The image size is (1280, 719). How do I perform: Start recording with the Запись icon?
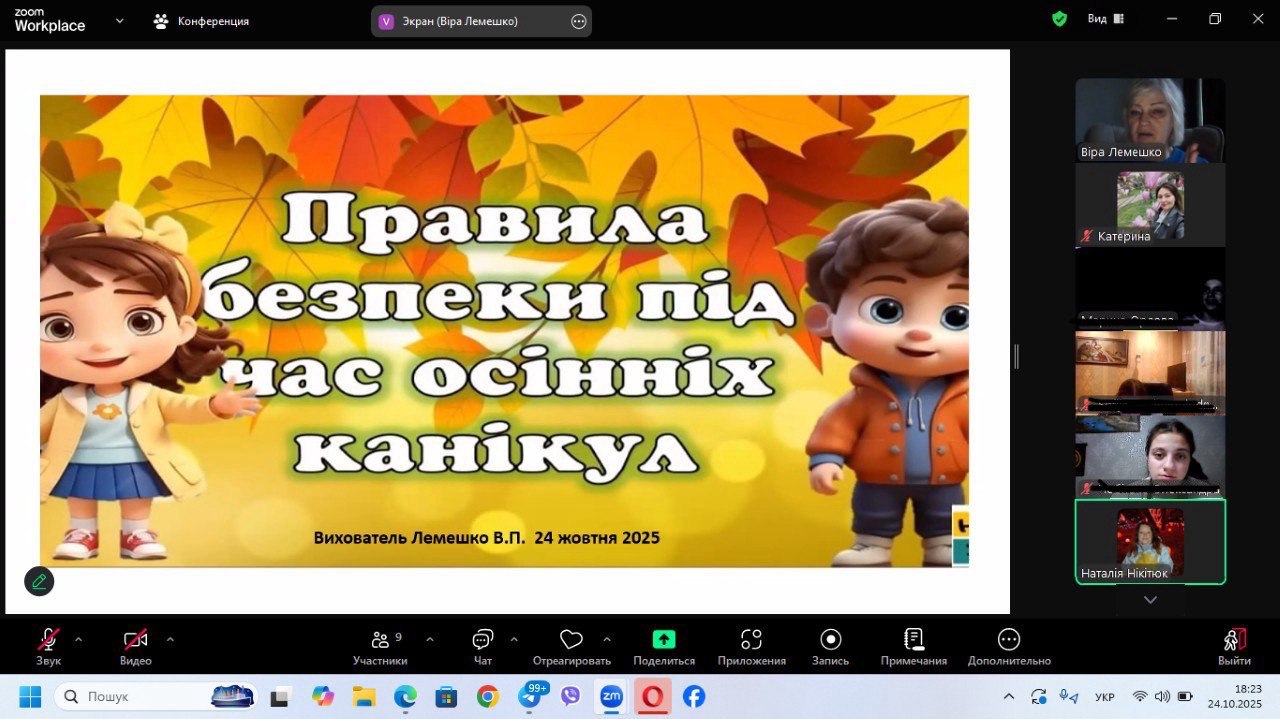coord(830,640)
